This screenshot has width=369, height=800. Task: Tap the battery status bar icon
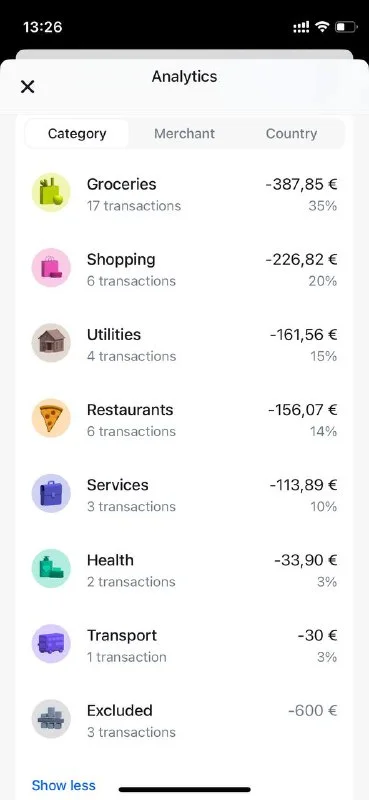346,27
